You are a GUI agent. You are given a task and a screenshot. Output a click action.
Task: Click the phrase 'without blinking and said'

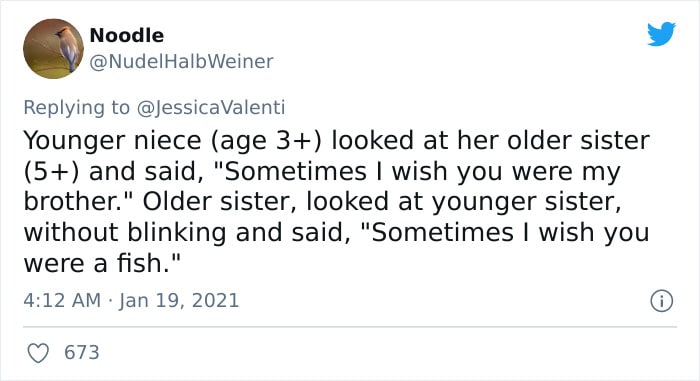(187, 232)
